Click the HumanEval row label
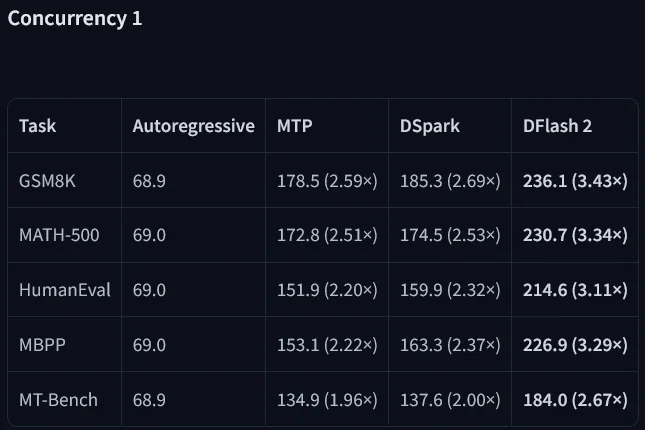645x430 pixels. (65, 290)
